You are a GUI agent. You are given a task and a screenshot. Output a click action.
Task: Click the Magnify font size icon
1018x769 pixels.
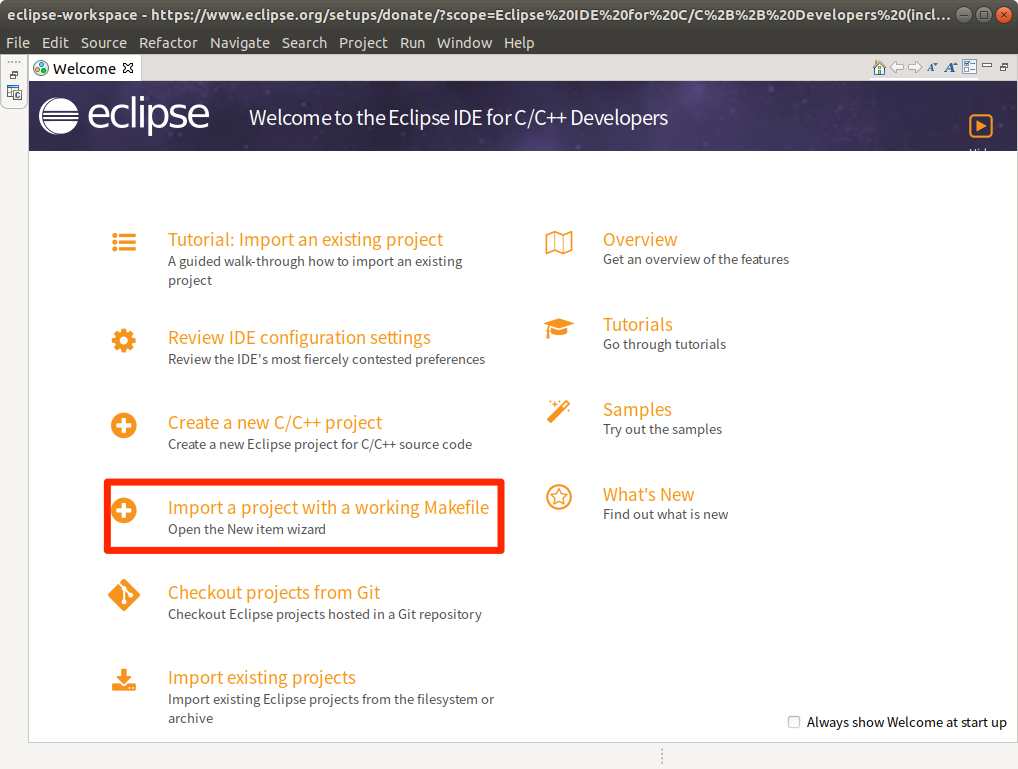tap(951, 68)
